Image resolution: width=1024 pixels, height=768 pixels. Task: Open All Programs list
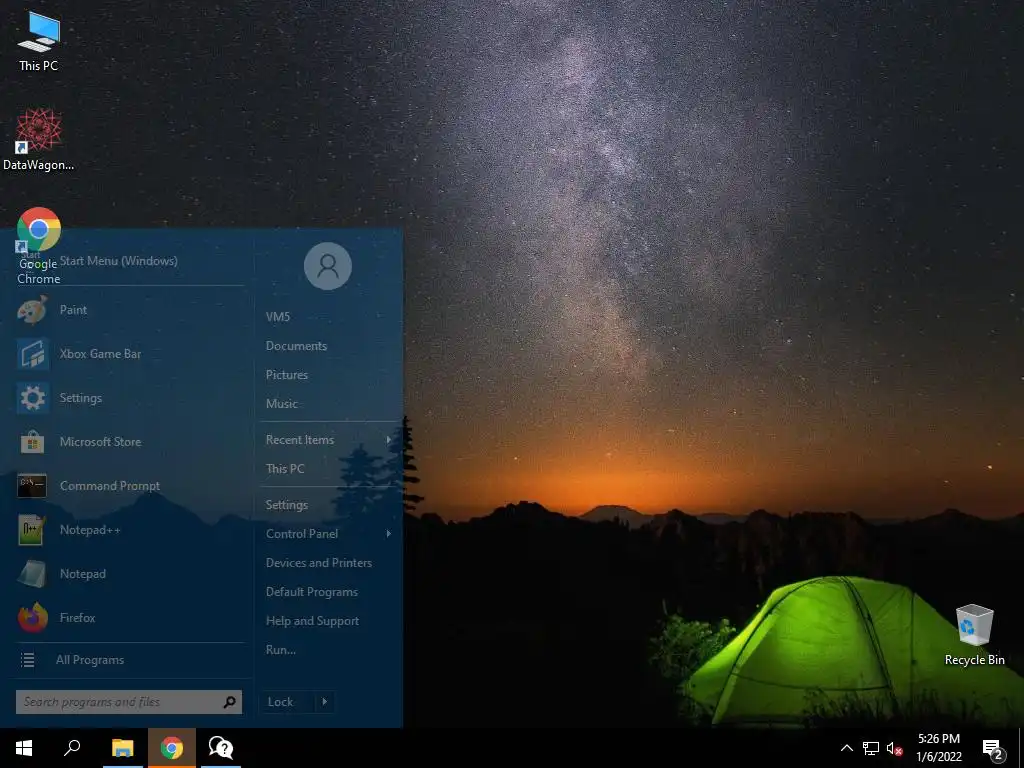pos(89,660)
